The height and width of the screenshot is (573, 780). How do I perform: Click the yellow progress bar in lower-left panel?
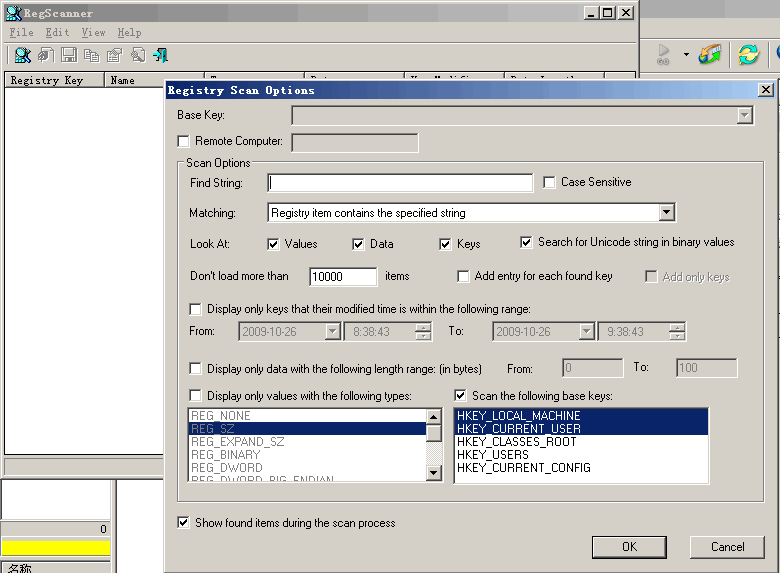[56, 548]
